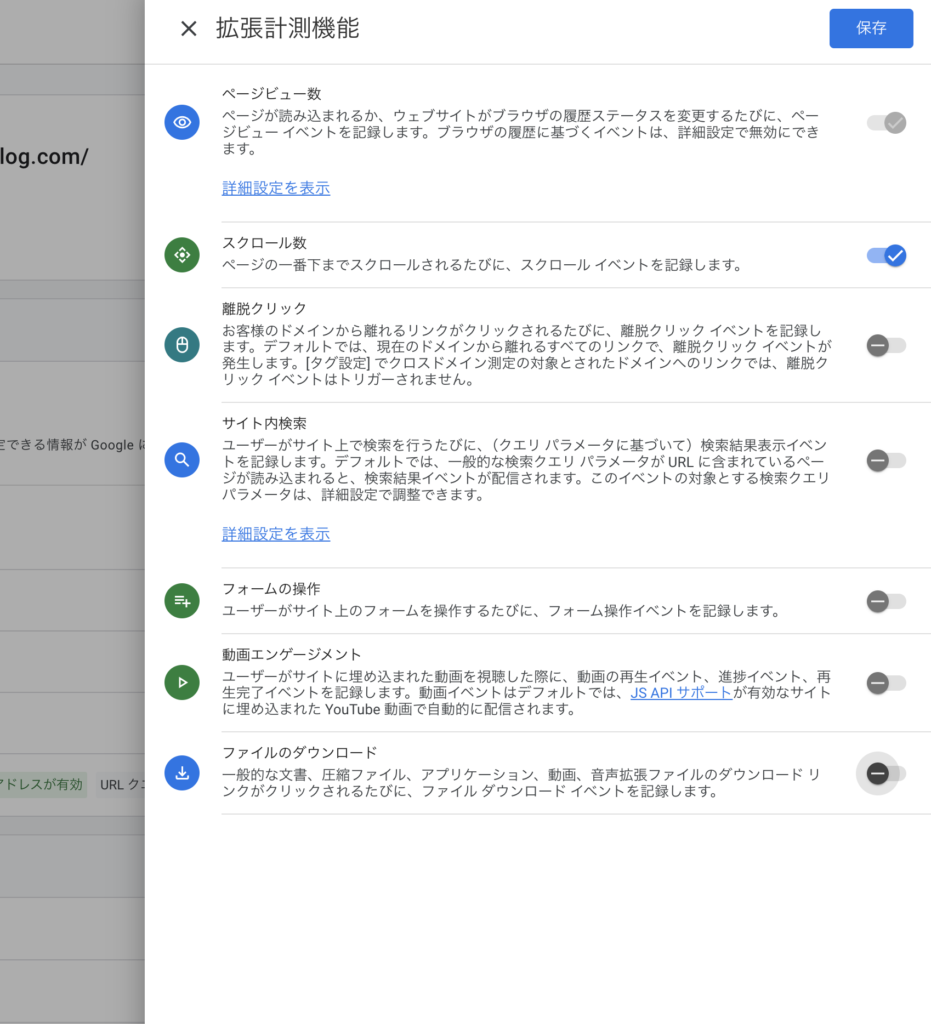The image size is (931, 1024).
Task: Click the スクロール数 crosshair icon
Action: tap(182, 255)
